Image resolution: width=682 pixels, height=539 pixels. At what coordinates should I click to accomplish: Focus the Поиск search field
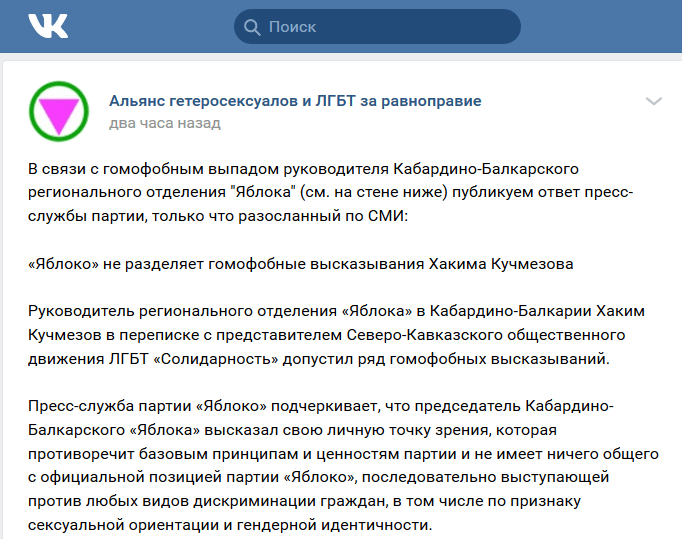[x=380, y=27]
